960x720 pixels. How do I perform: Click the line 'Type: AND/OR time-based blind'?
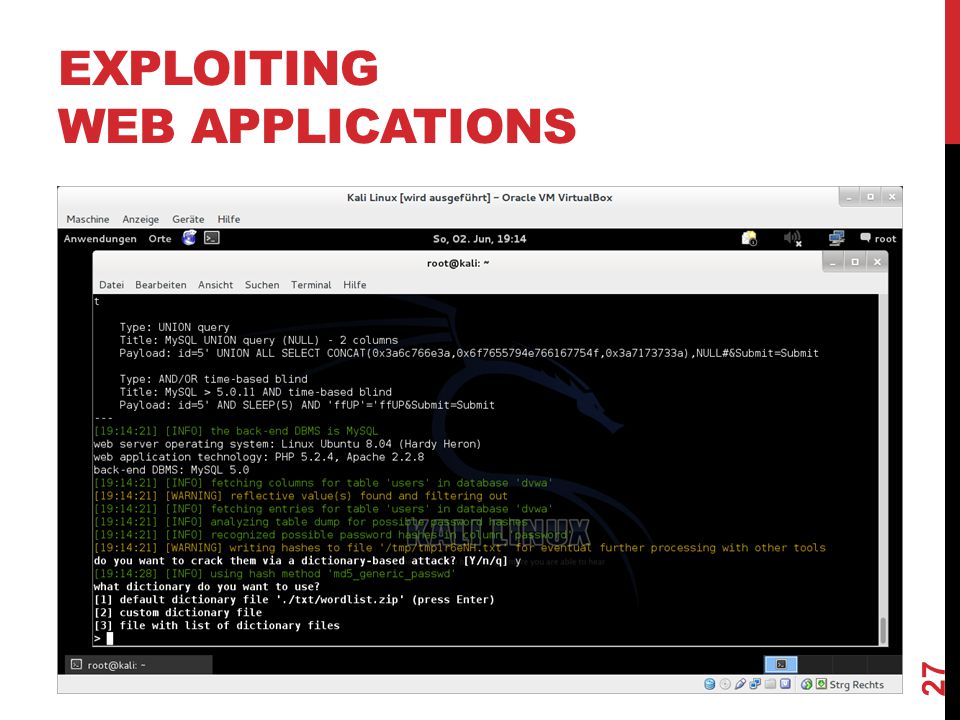[x=214, y=379]
